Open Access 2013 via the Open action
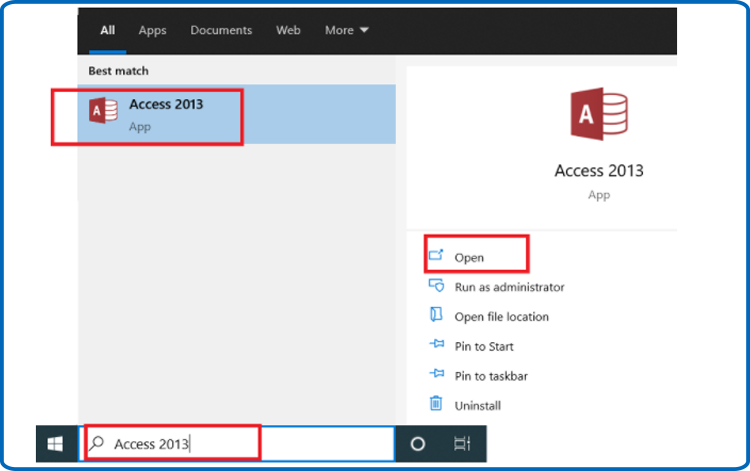This screenshot has height=471, width=750. click(469, 258)
